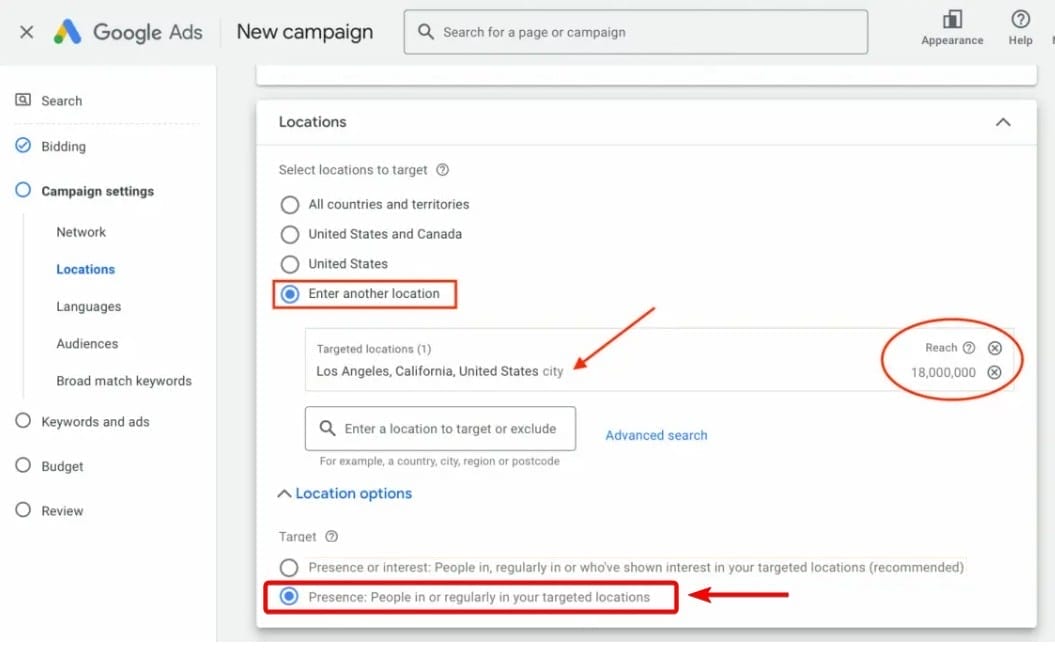Click the Target help question mark icon
The image size is (1055, 651).
[331, 537]
